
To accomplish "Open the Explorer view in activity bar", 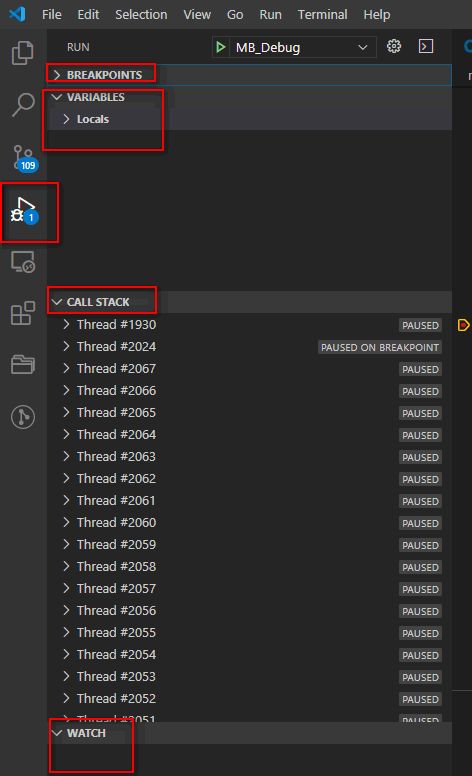I will 23,52.
